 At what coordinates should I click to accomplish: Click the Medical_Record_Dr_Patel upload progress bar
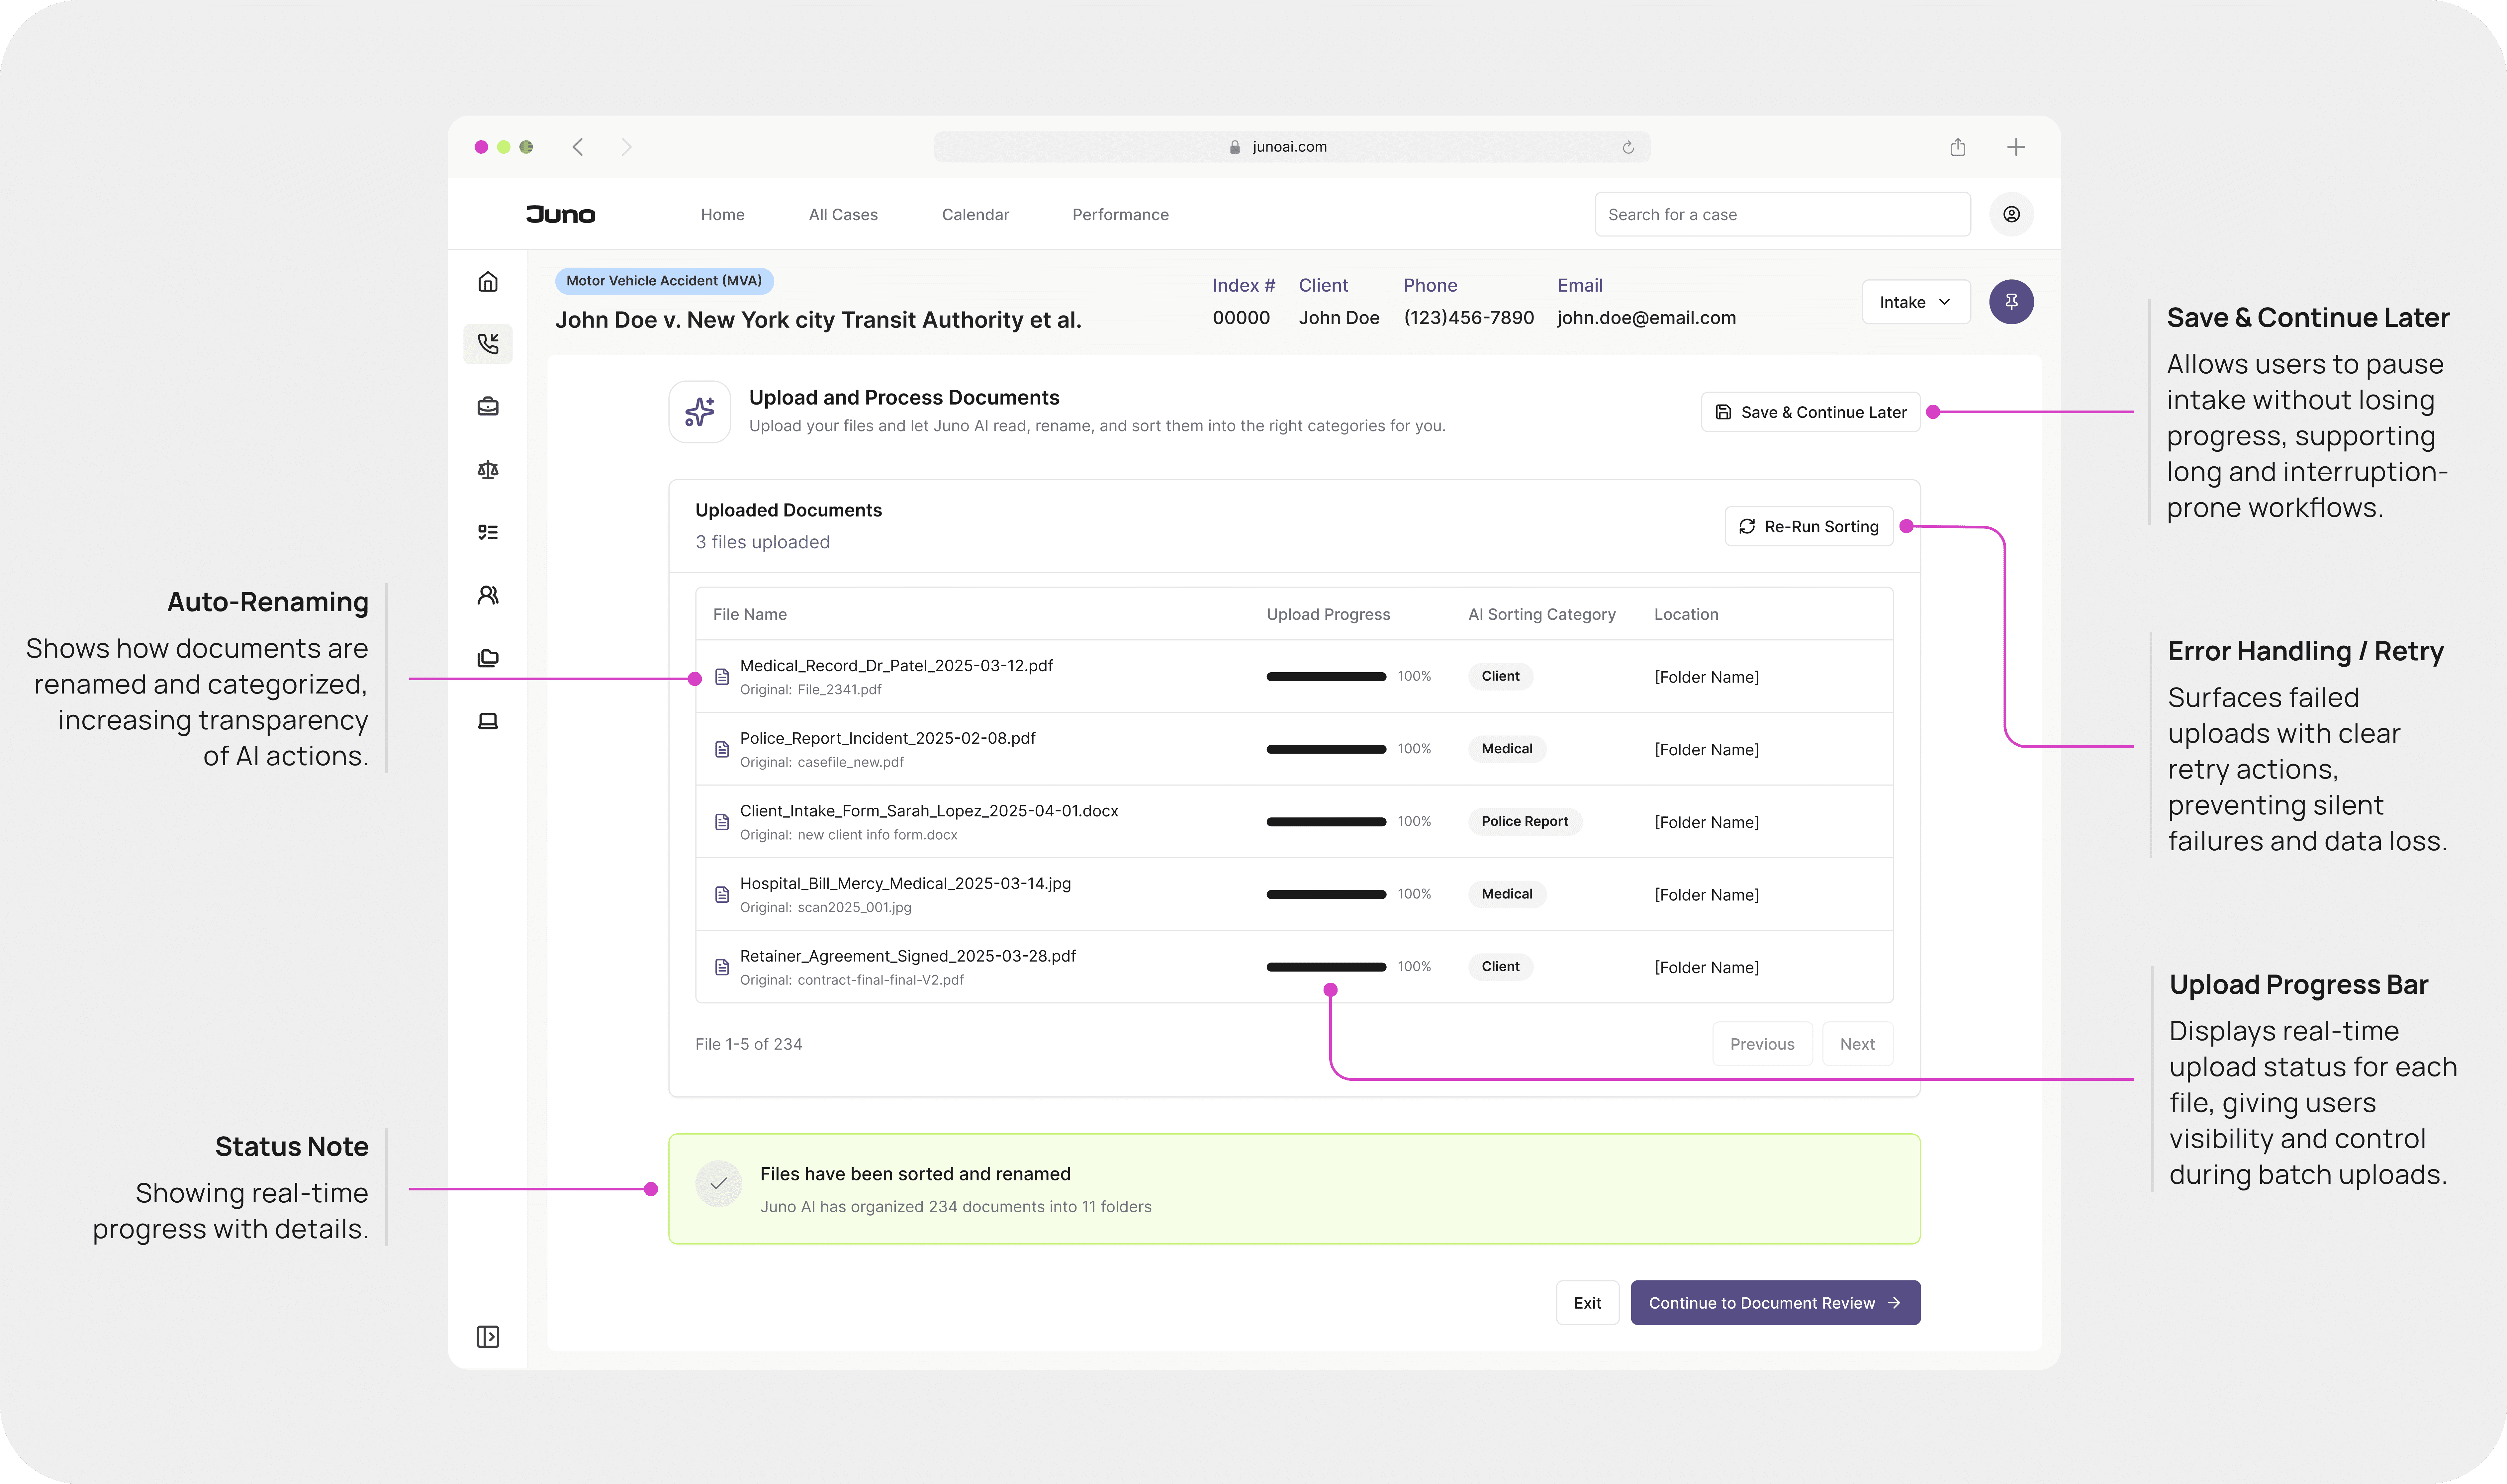pos(1326,677)
